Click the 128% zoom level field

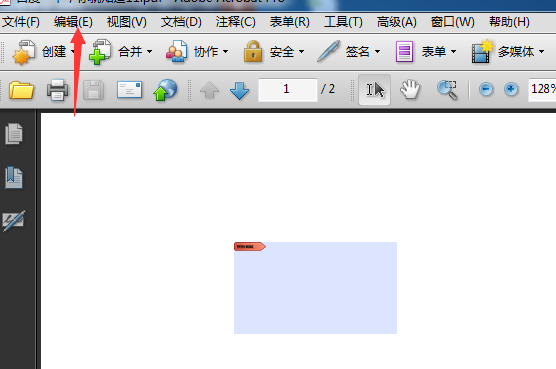[x=542, y=90]
